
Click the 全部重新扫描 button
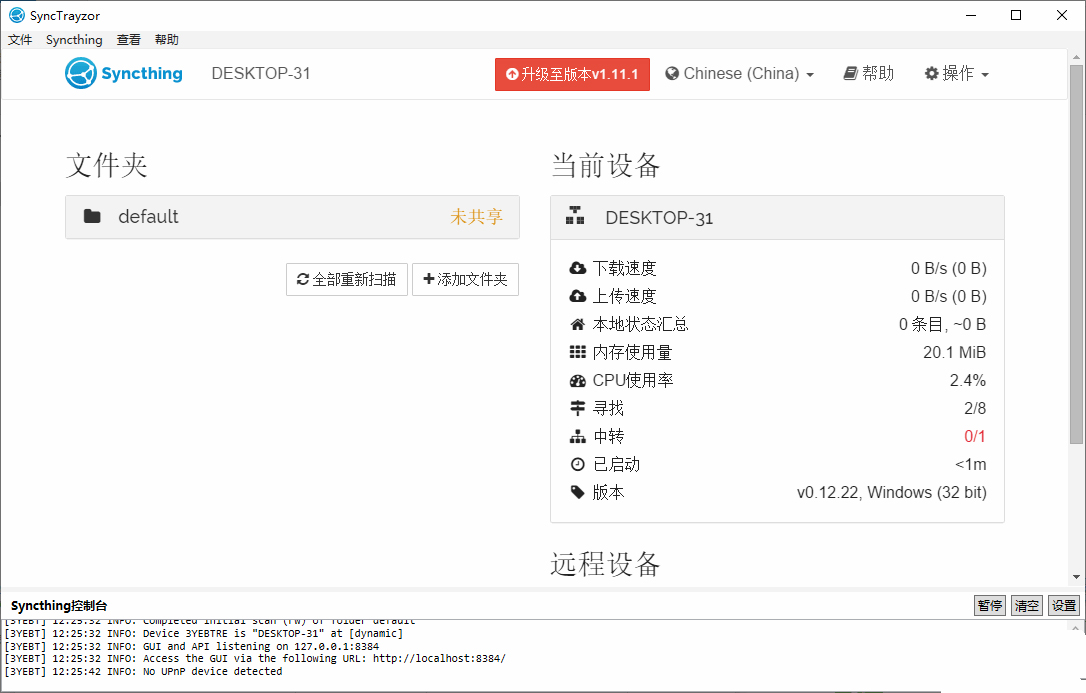[347, 279]
